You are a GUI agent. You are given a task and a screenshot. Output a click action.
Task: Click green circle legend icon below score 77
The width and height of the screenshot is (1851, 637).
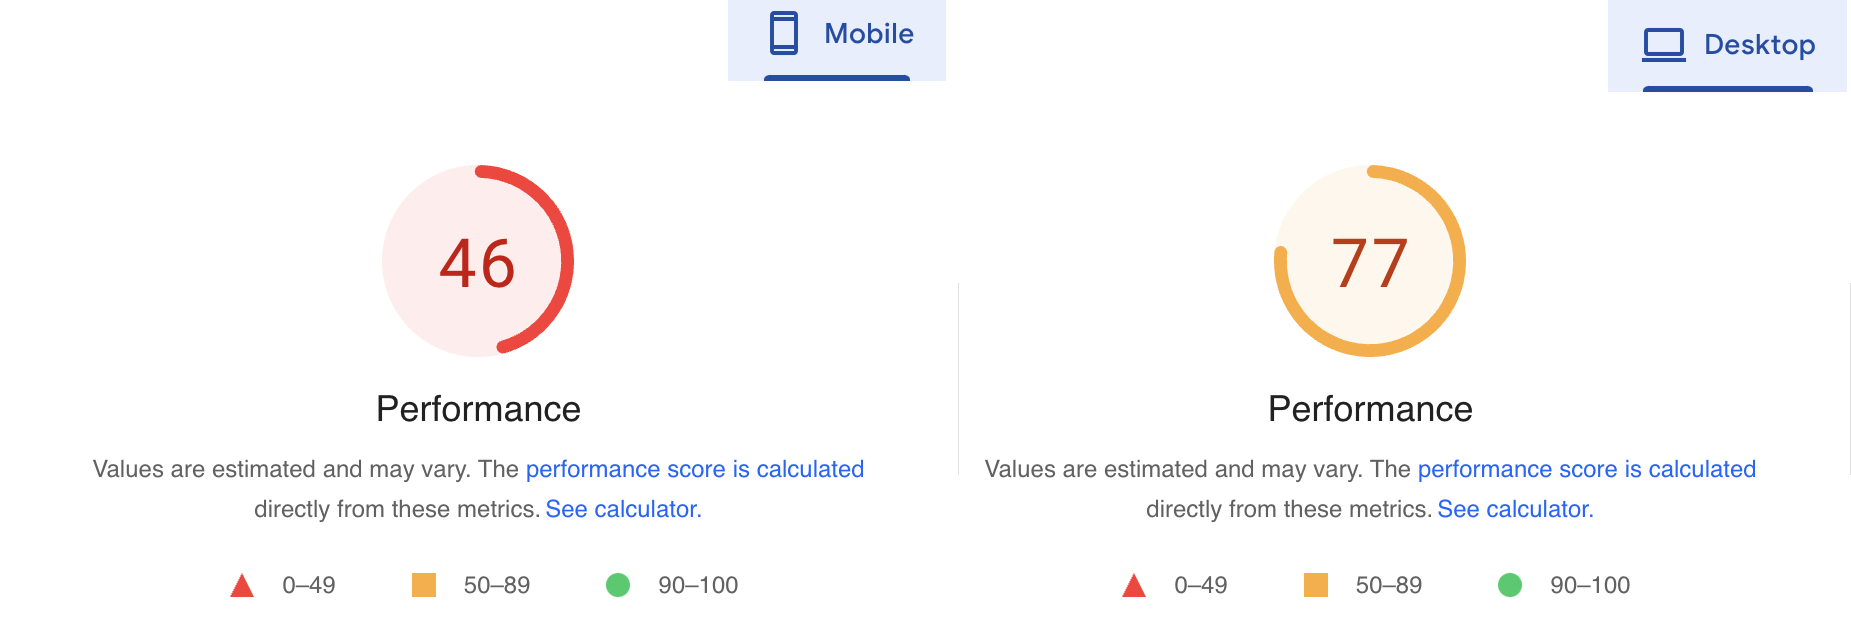click(x=1510, y=585)
